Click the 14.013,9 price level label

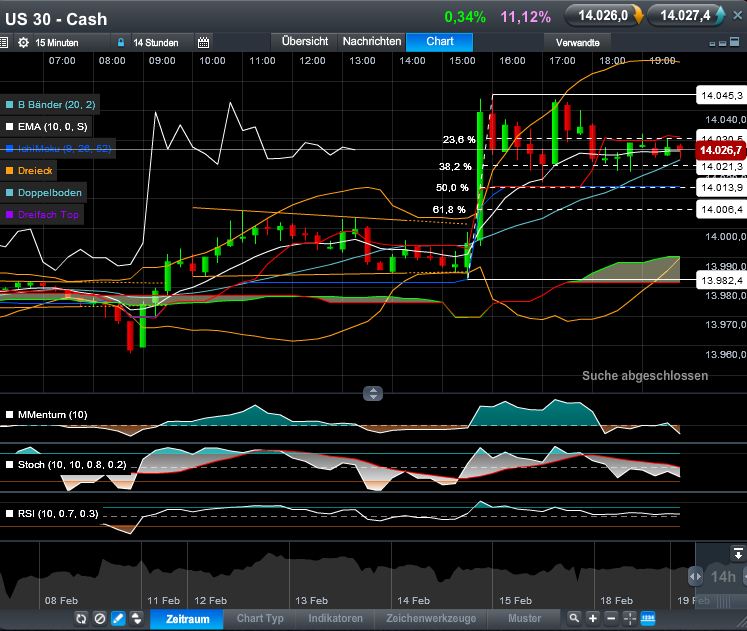[x=721, y=188]
